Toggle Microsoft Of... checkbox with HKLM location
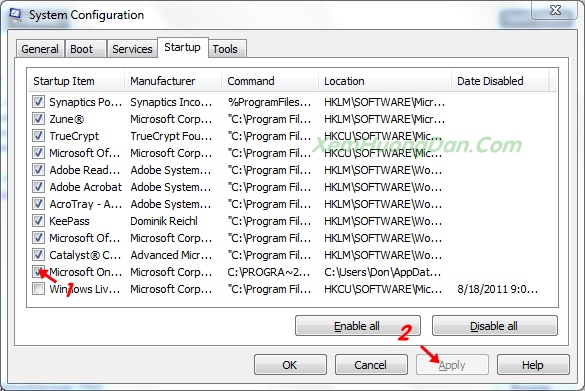This screenshot has height=391, width=585. (38, 238)
